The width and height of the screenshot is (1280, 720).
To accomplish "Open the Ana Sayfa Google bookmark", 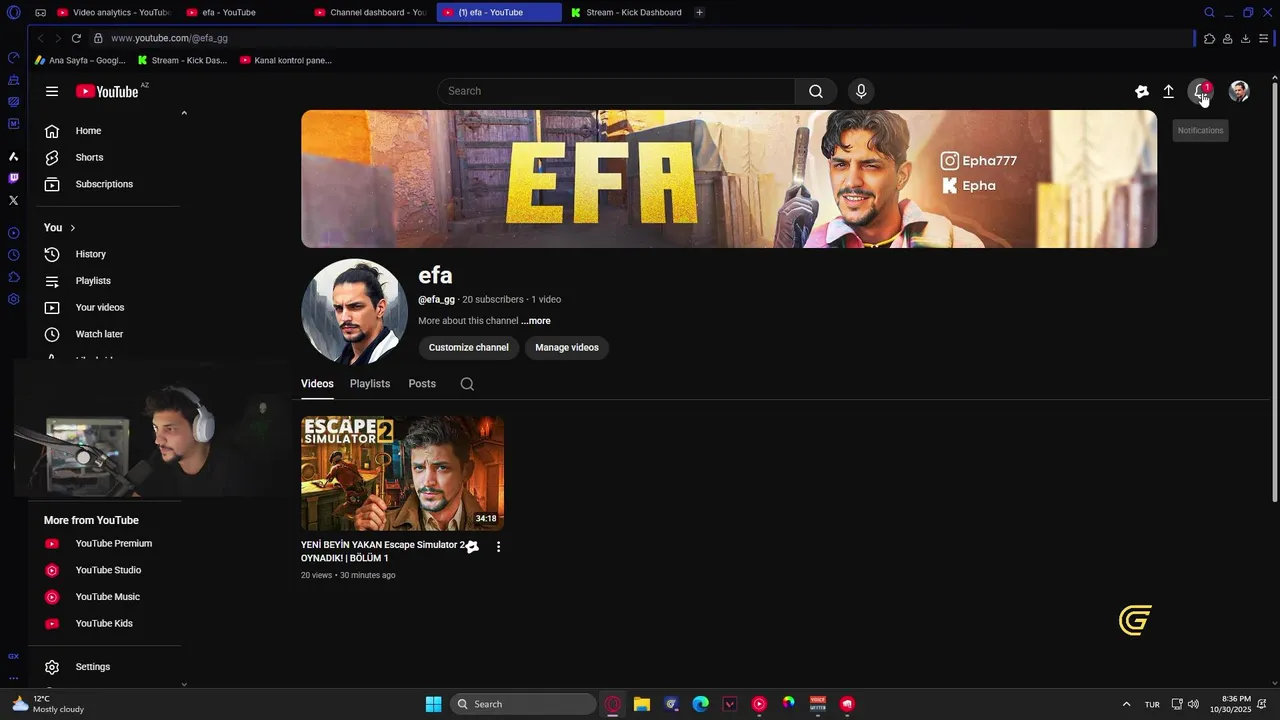I will coord(80,60).
